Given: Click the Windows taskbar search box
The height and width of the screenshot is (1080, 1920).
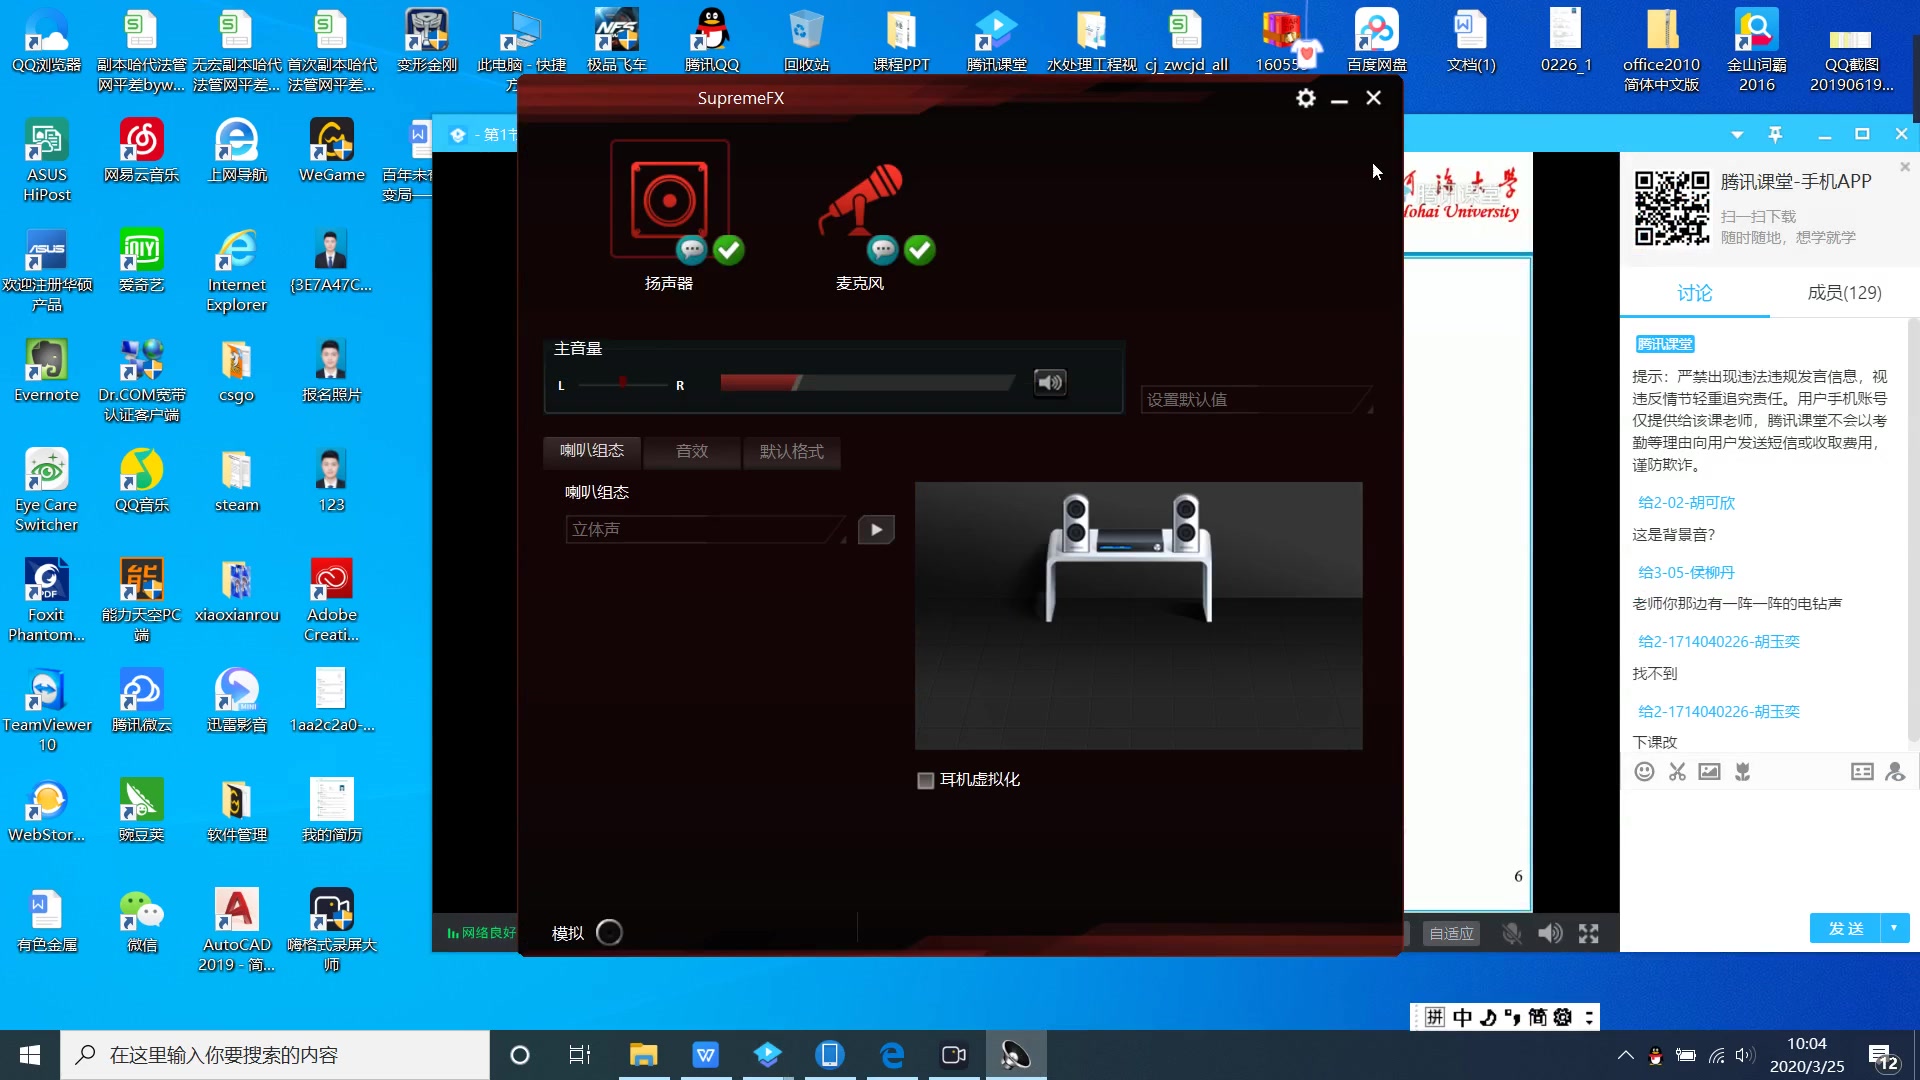Looking at the screenshot, I should coord(275,1055).
